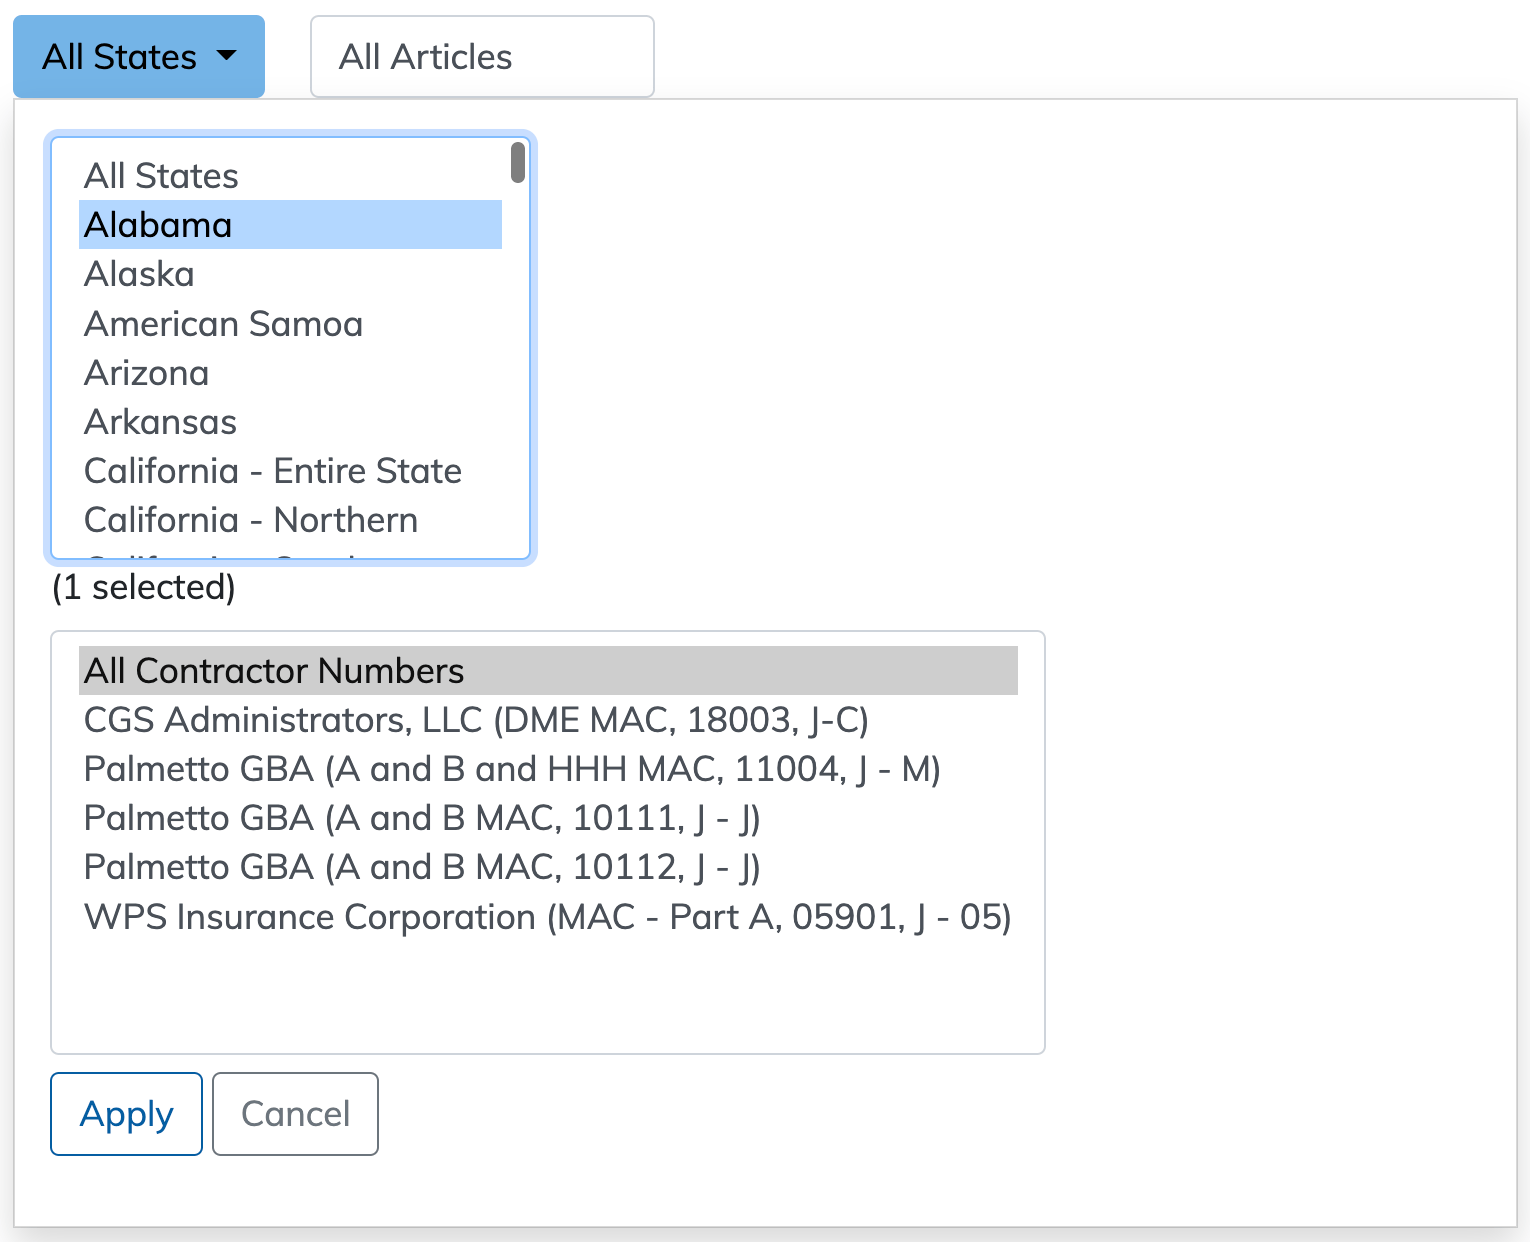Open the All Articles filter
The image size is (1530, 1242).
482,57
